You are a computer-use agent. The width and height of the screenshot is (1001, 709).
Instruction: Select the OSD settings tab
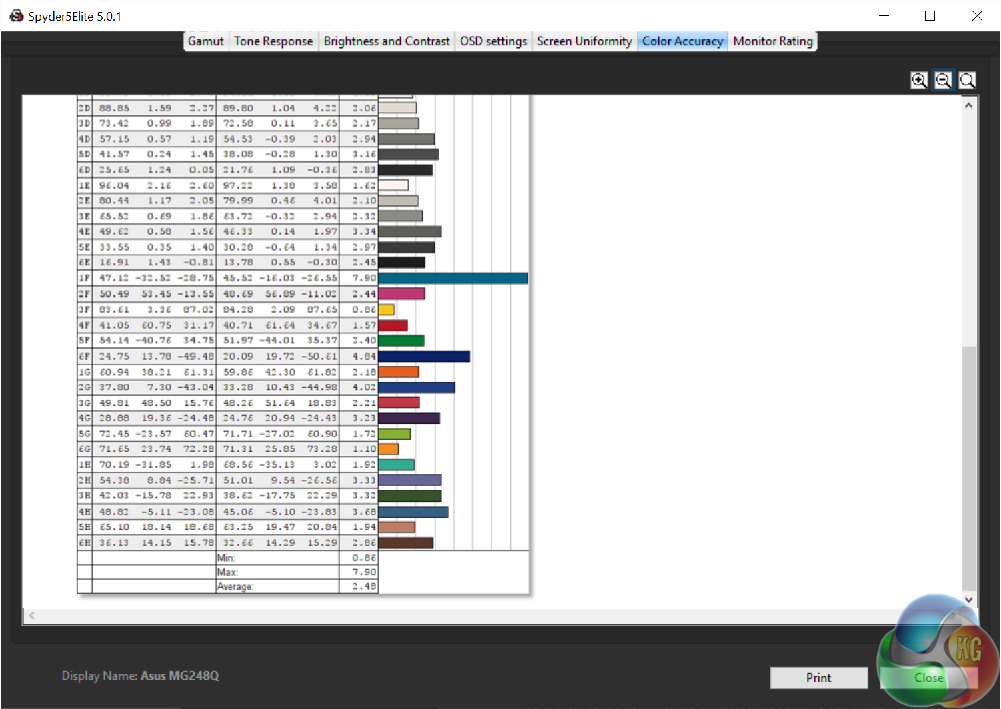click(x=493, y=41)
